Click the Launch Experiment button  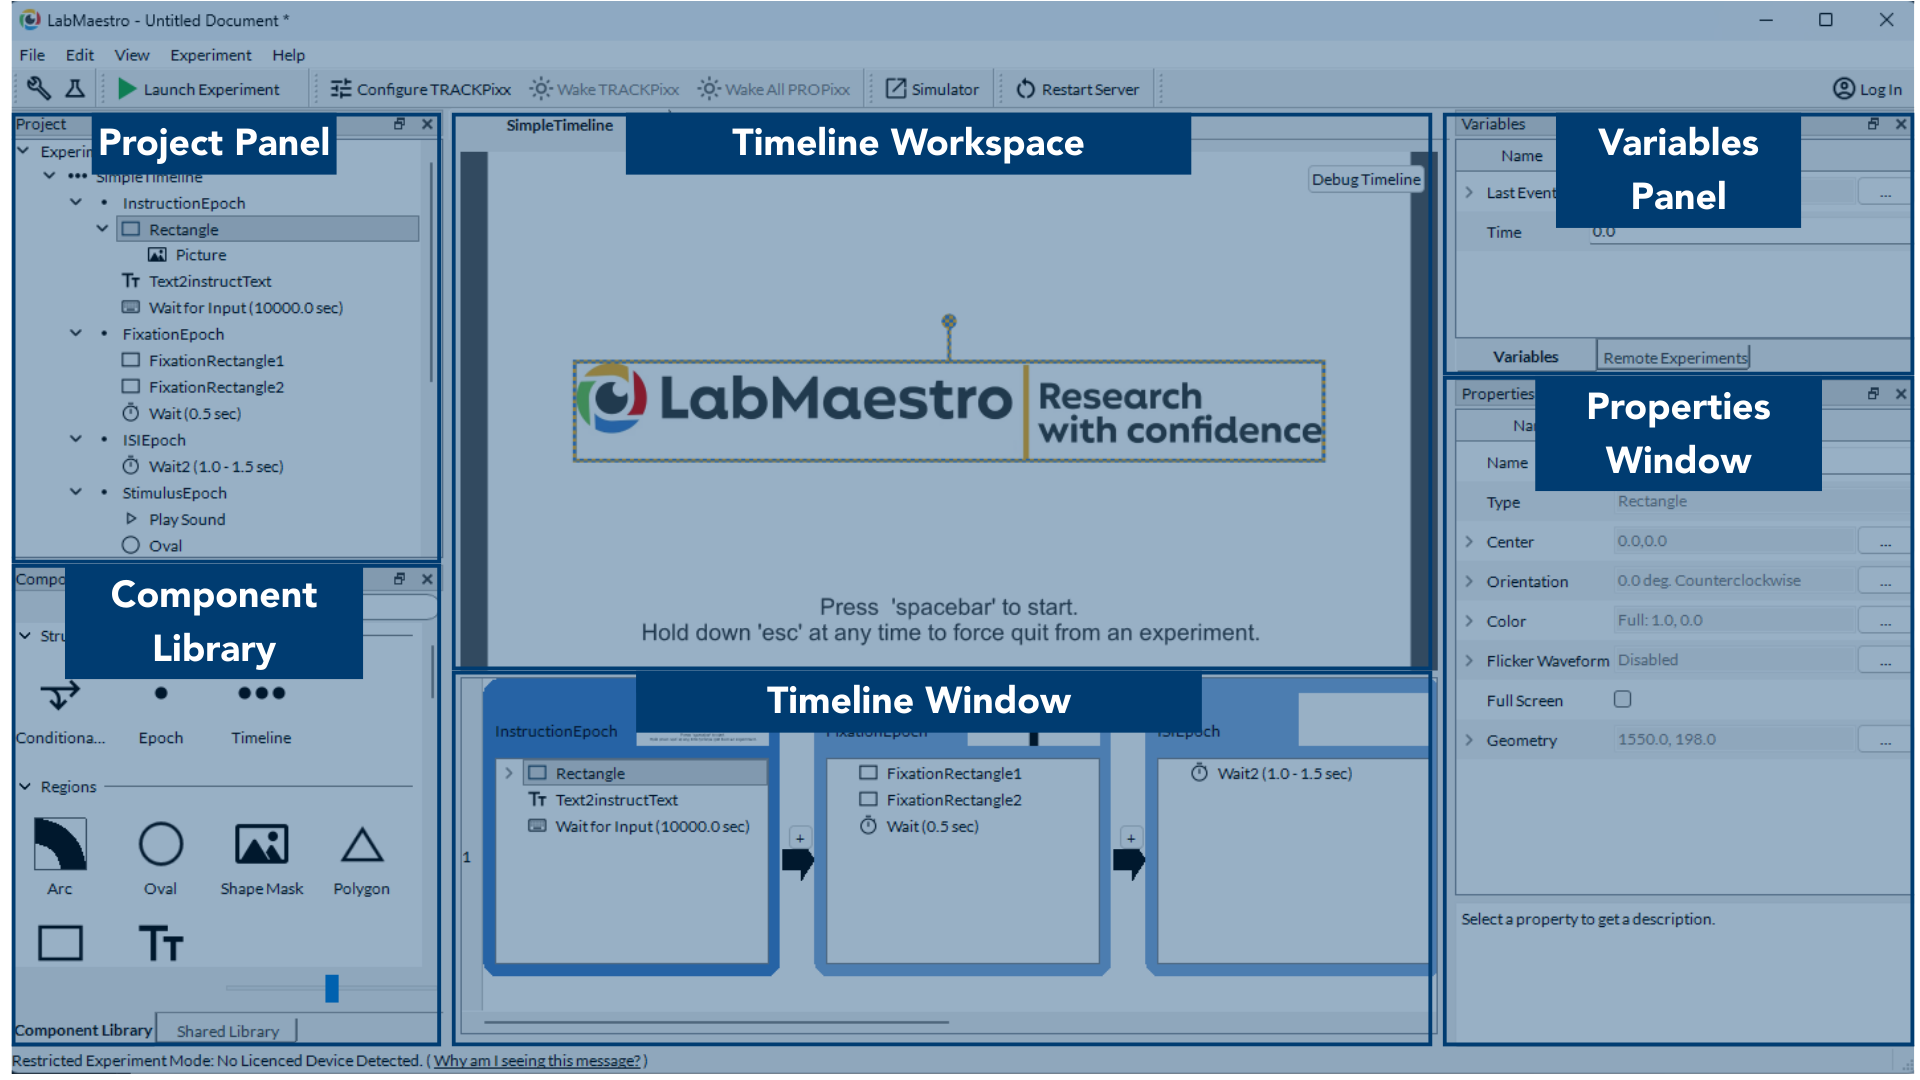tap(199, 88)
